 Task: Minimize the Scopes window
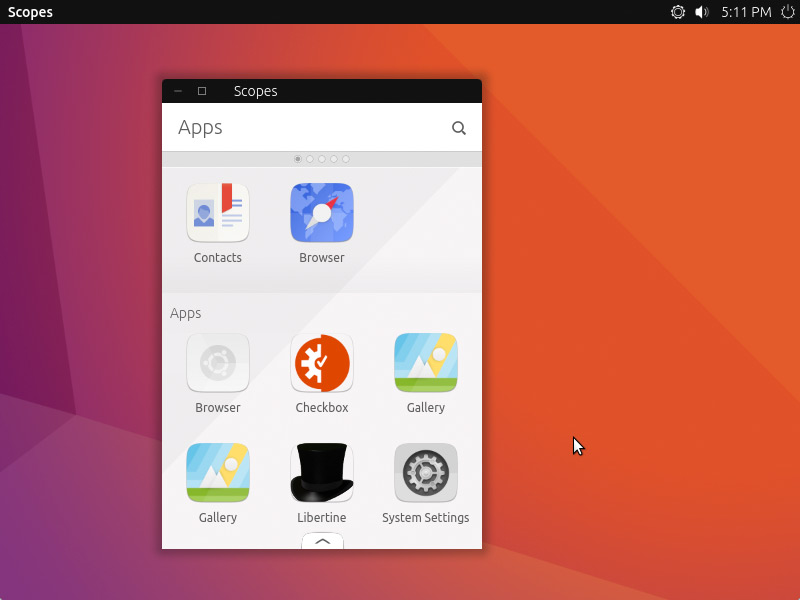178,91
